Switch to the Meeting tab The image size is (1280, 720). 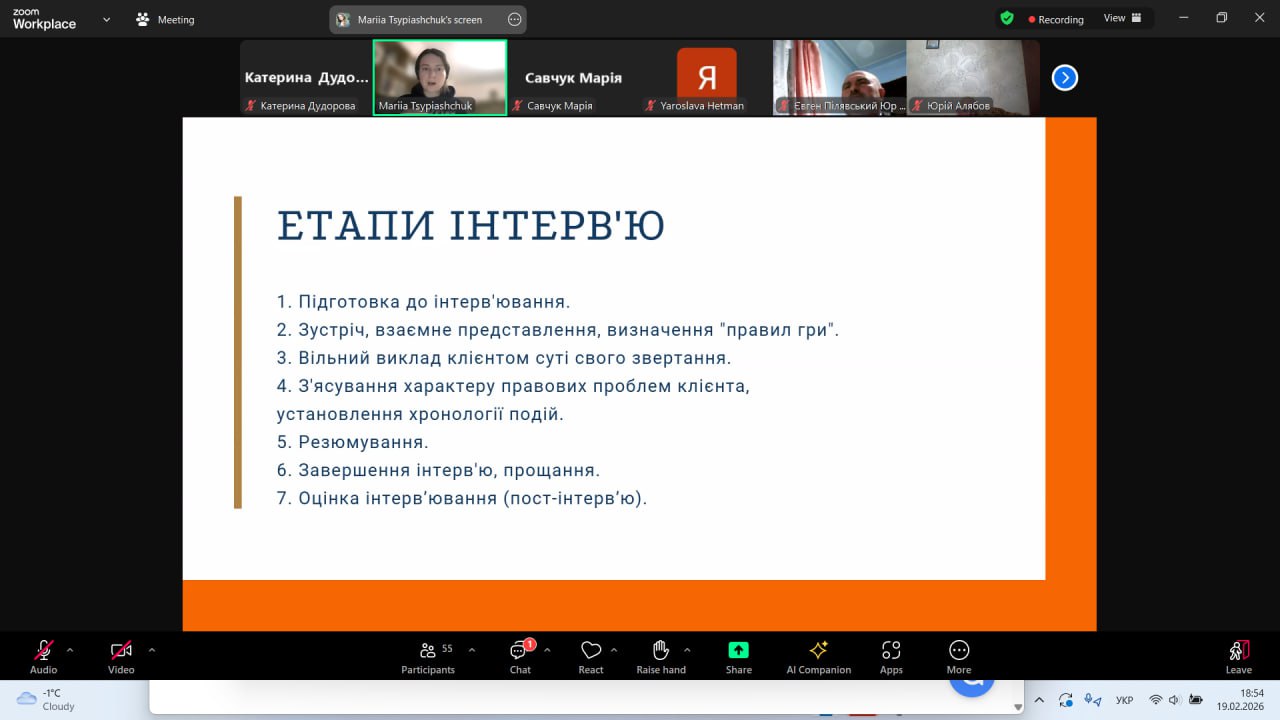[x=166, y=19]
